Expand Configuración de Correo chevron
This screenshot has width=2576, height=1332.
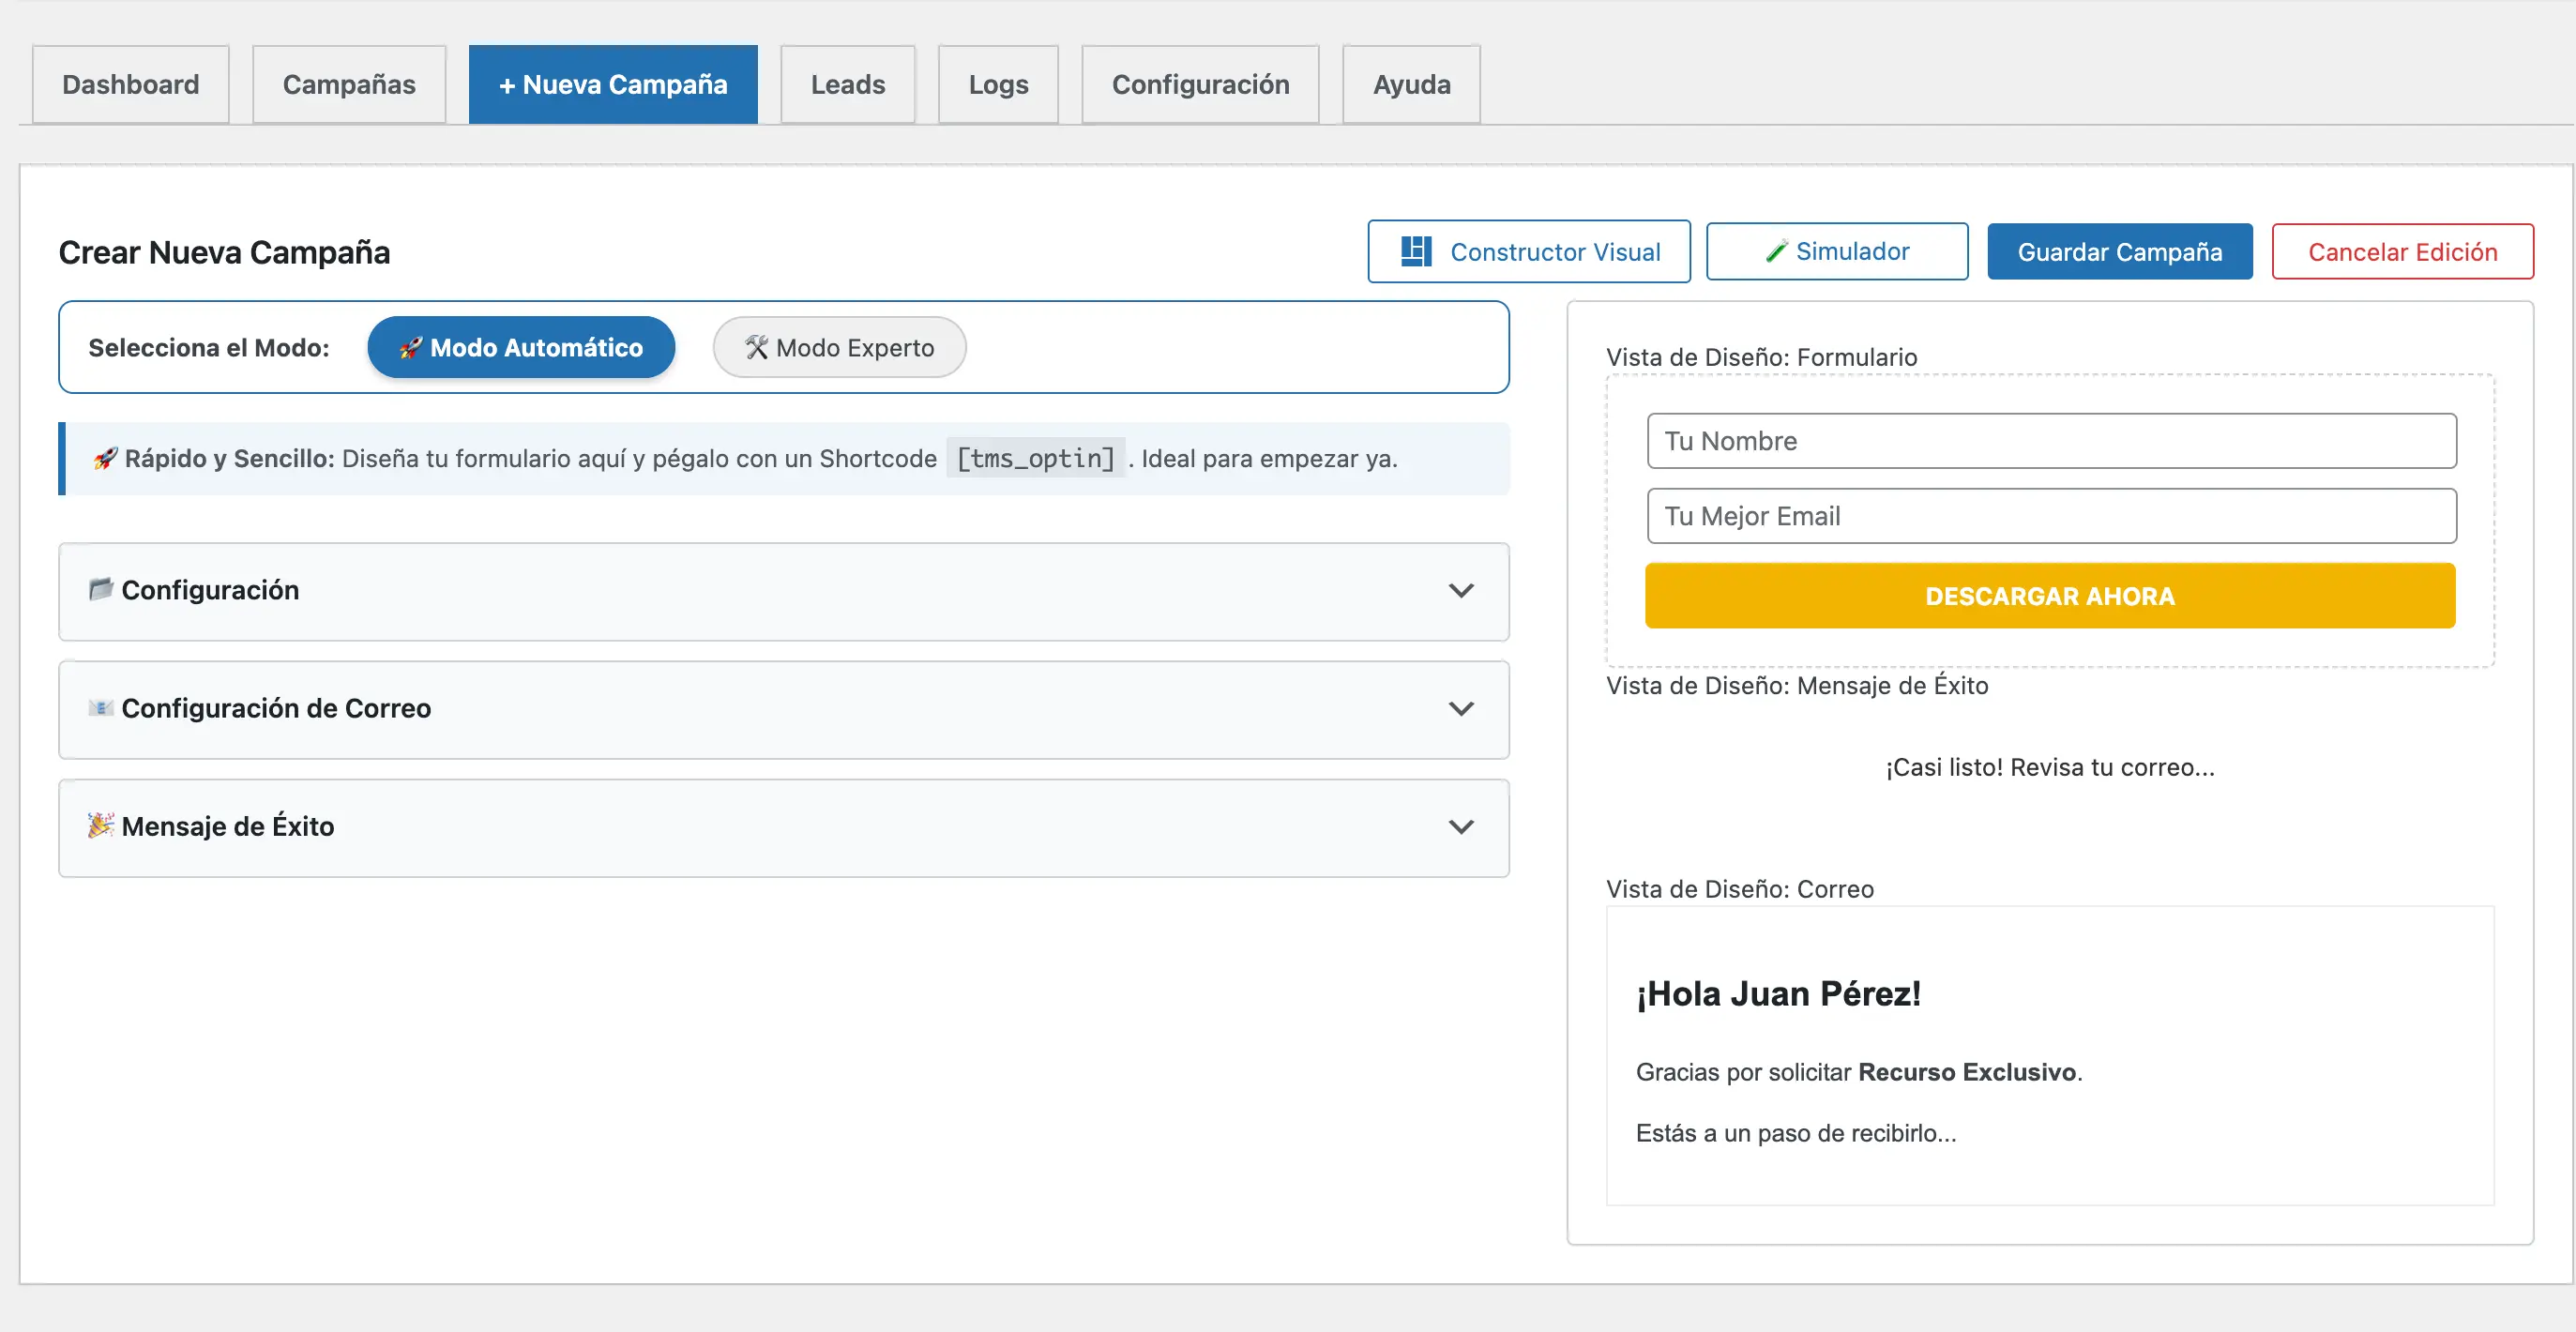1461,709
